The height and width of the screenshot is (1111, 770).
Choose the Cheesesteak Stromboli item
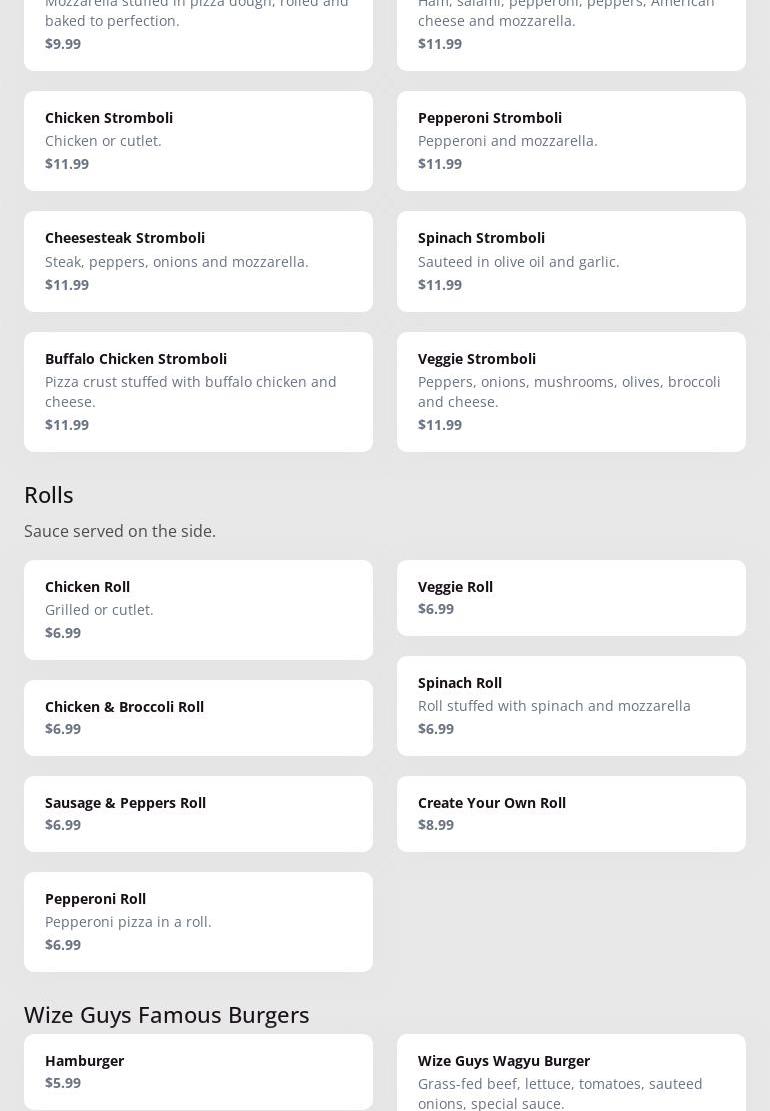[x=198, y=261]
